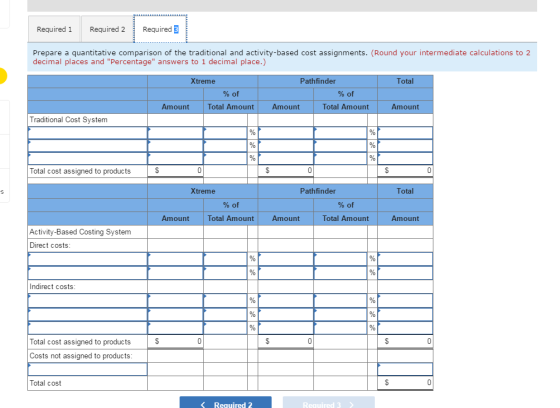
Task: Click Traditional section 'Total cost assigned to products' label
Action: click(80, 171)
